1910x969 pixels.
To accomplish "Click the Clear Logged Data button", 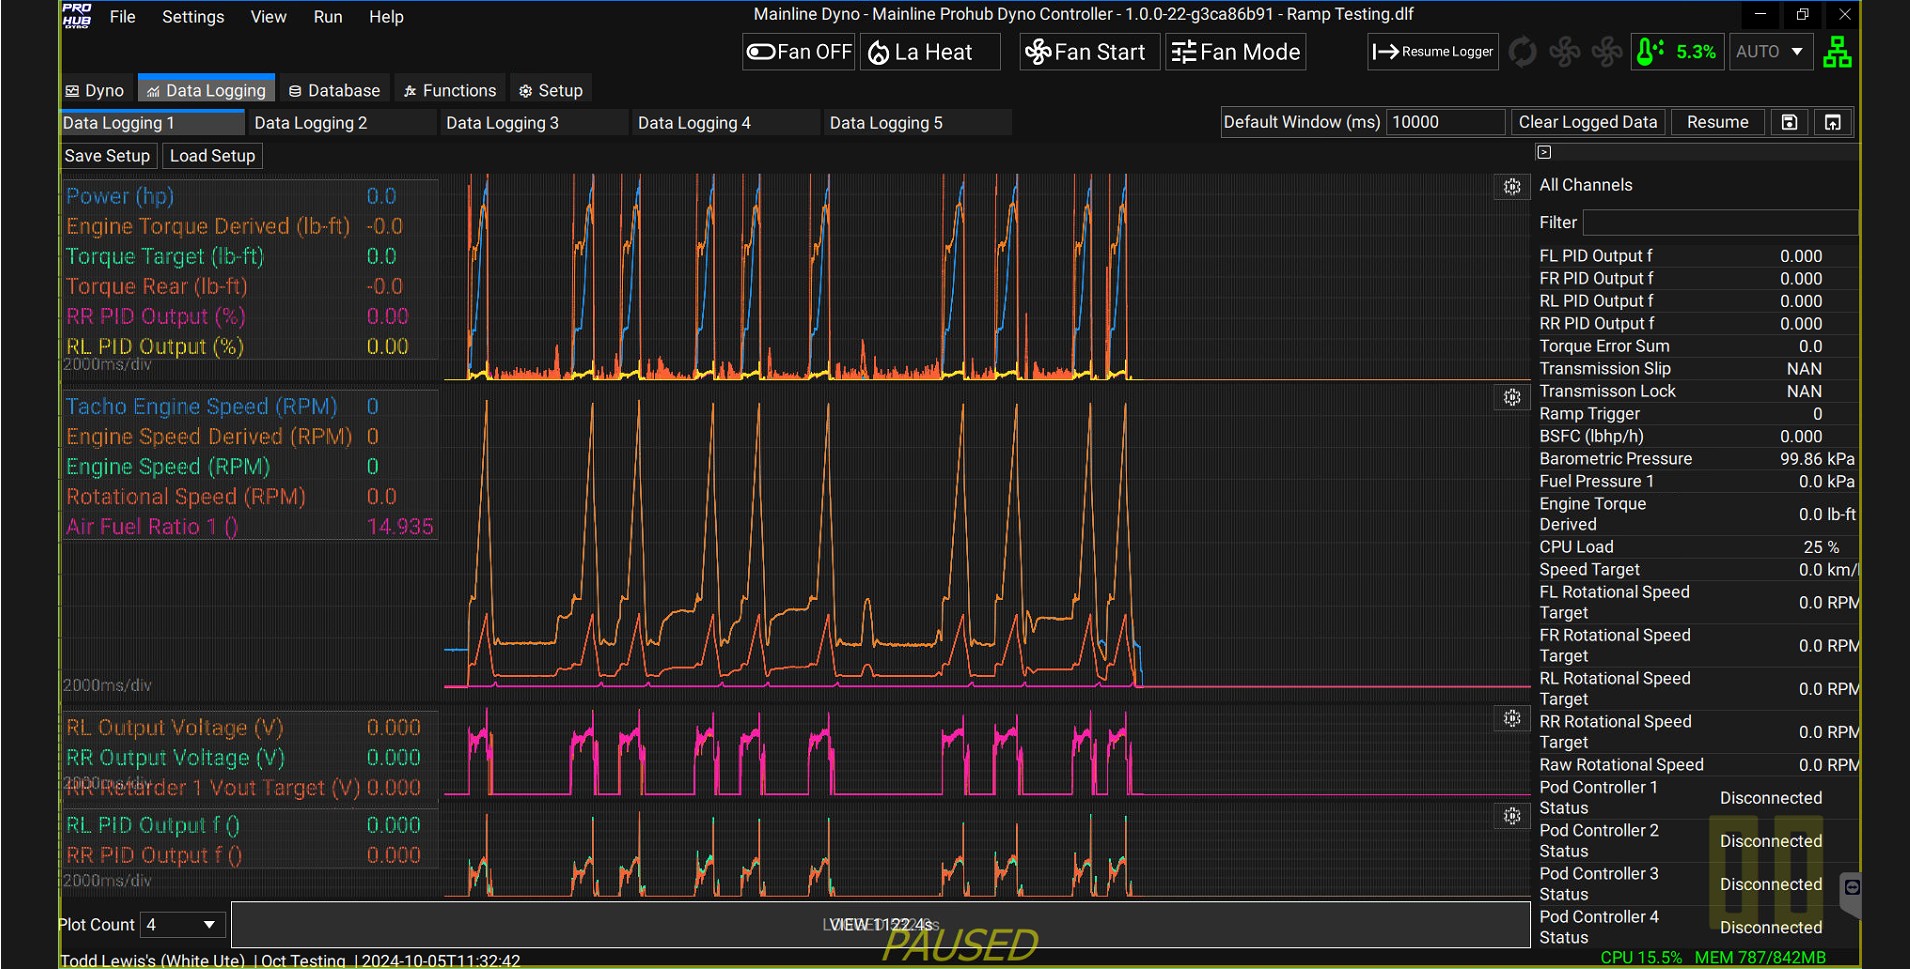I will (1587, 122).
